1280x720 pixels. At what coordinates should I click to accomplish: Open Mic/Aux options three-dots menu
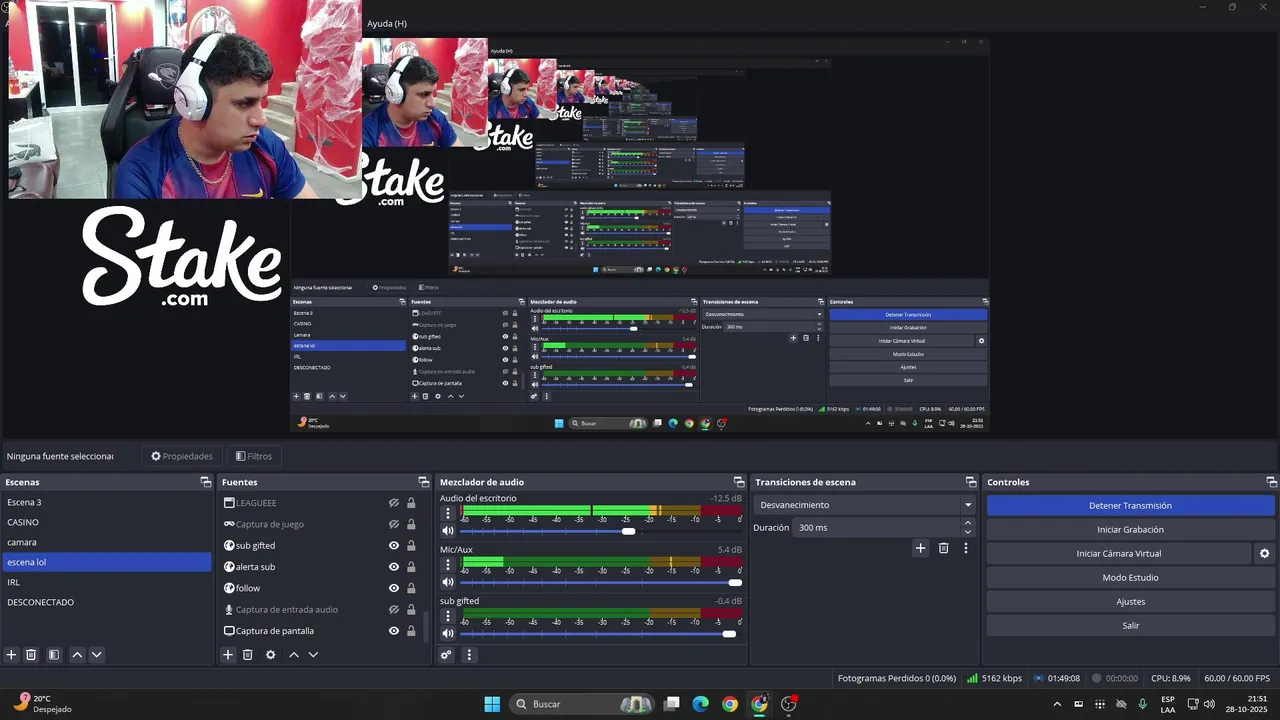click(x=448, y=564)
